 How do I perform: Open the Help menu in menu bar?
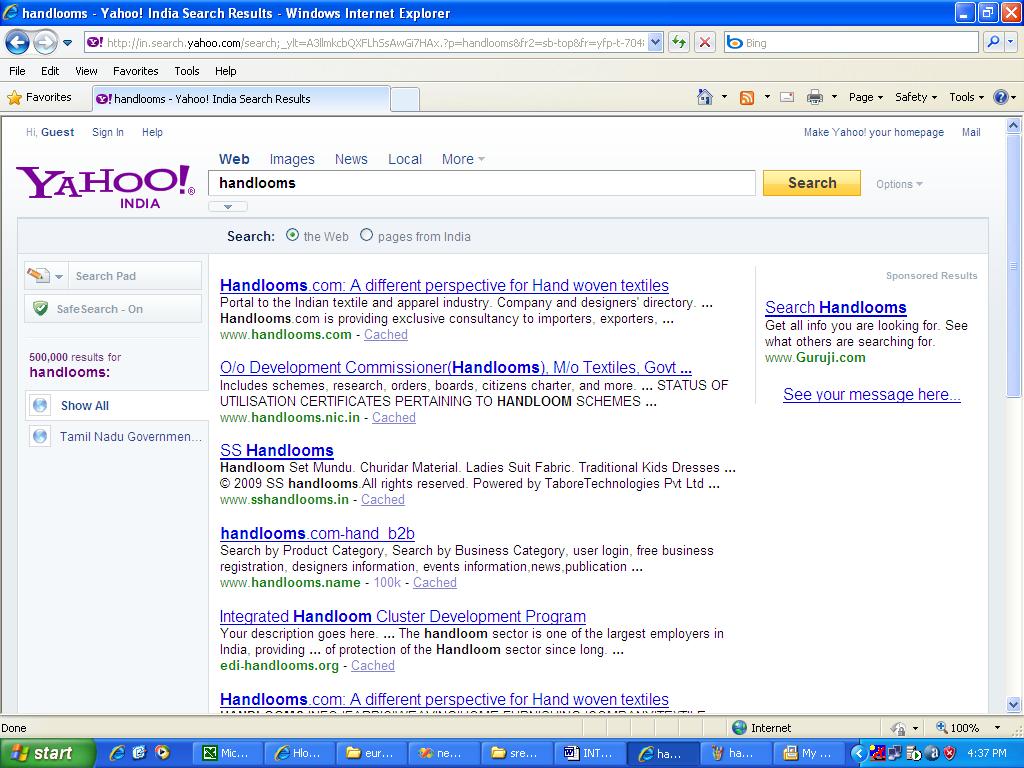pos(225,71)
